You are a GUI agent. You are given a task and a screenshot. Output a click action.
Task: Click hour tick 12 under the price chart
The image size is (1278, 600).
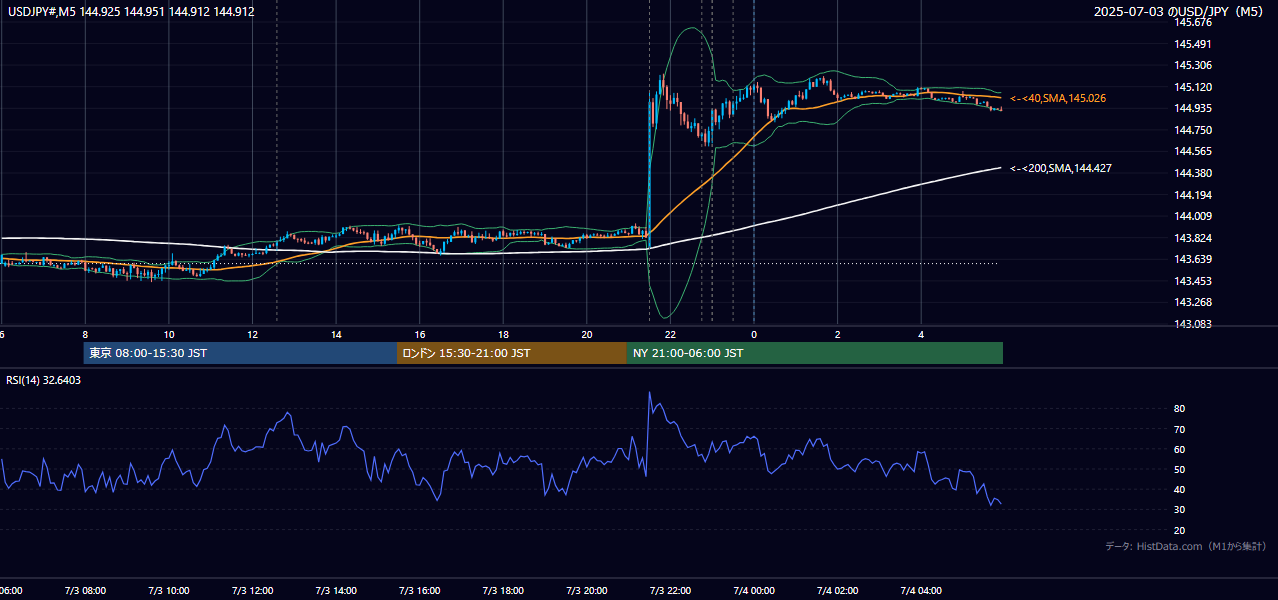point(253,334)
